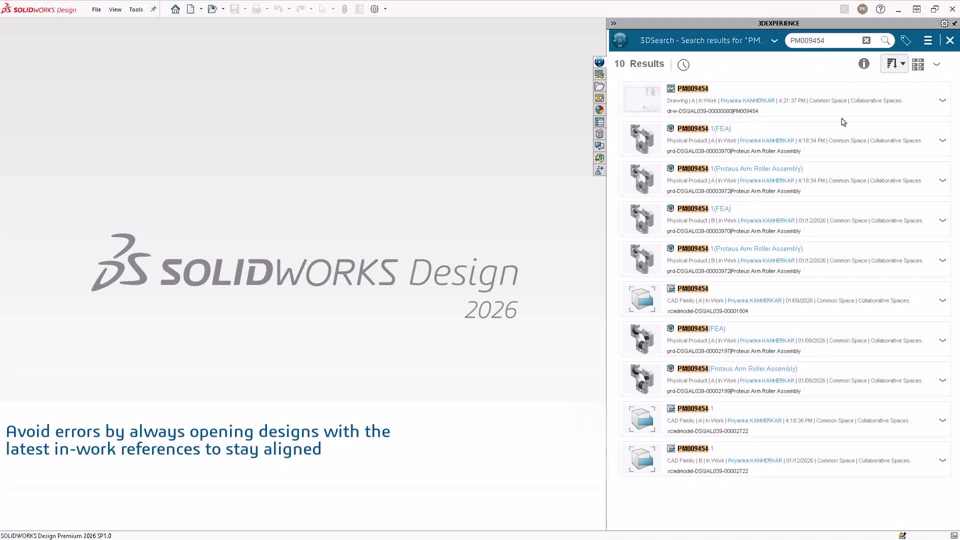Open the Design Library folder tab

point(599,86)
